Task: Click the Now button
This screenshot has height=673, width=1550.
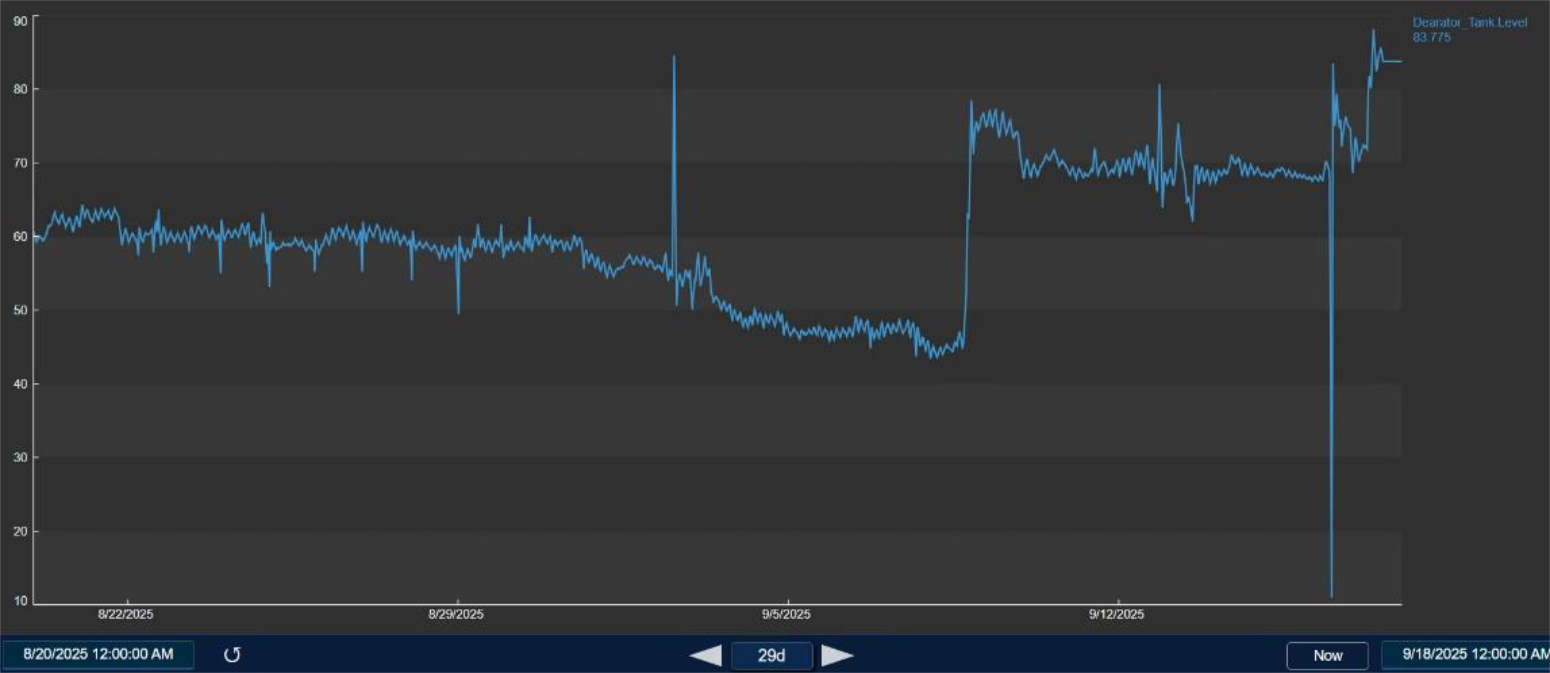Action: 1328,655
